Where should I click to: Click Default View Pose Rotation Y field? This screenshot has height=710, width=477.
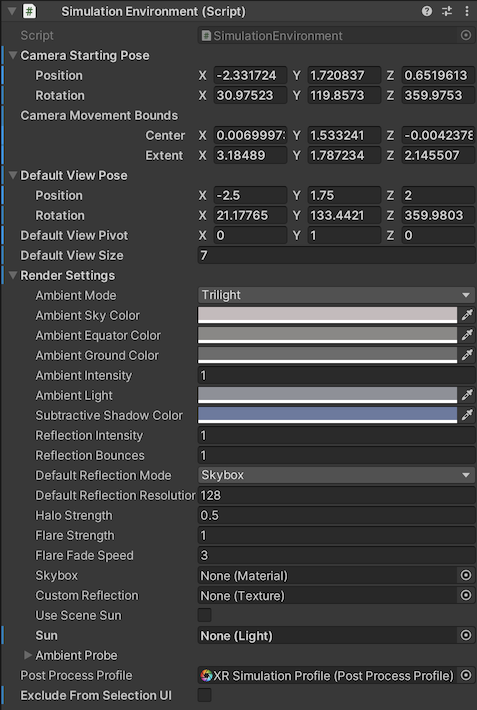(344, 216)
